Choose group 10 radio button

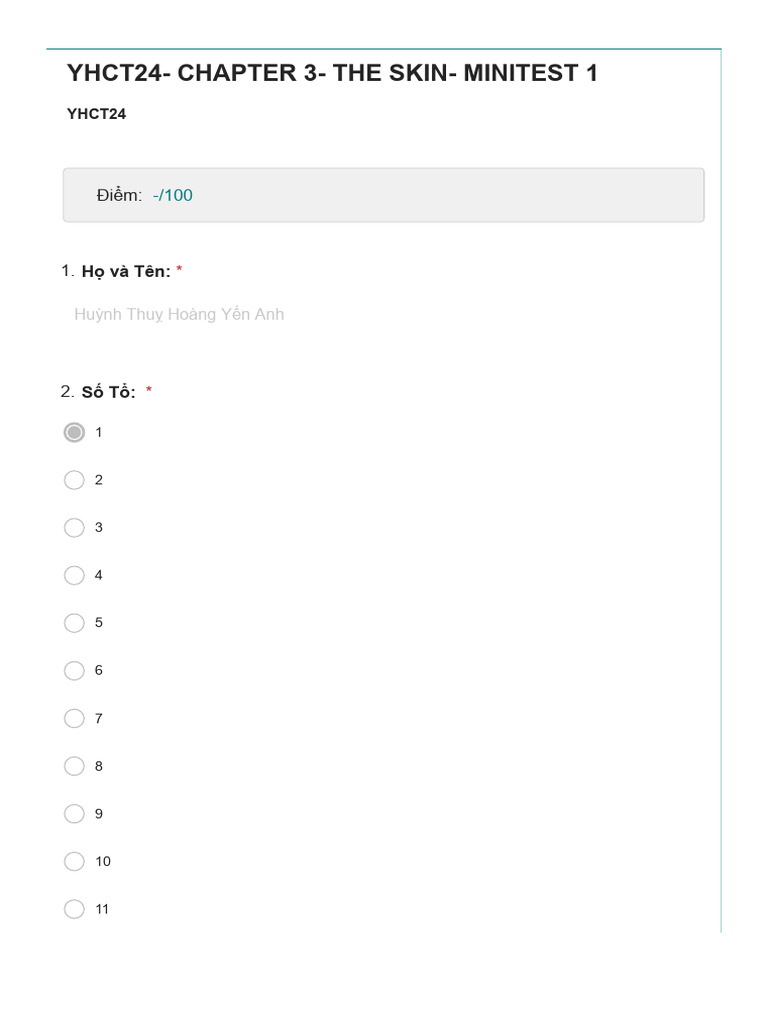(74, 861)
